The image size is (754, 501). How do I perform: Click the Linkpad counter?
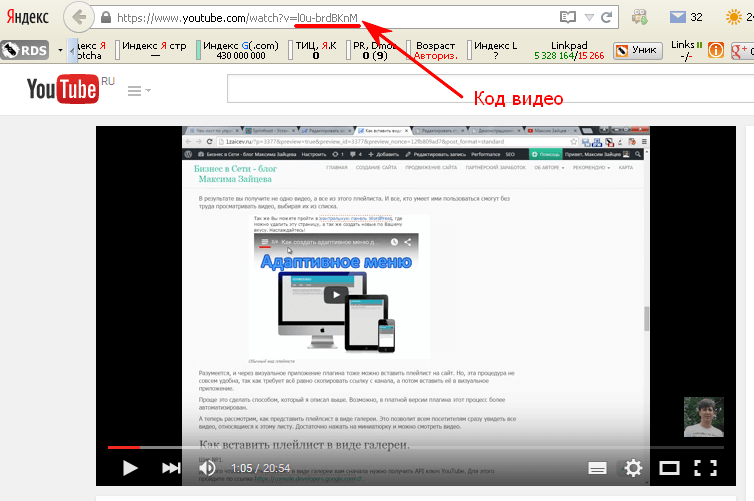click(569, 50)
